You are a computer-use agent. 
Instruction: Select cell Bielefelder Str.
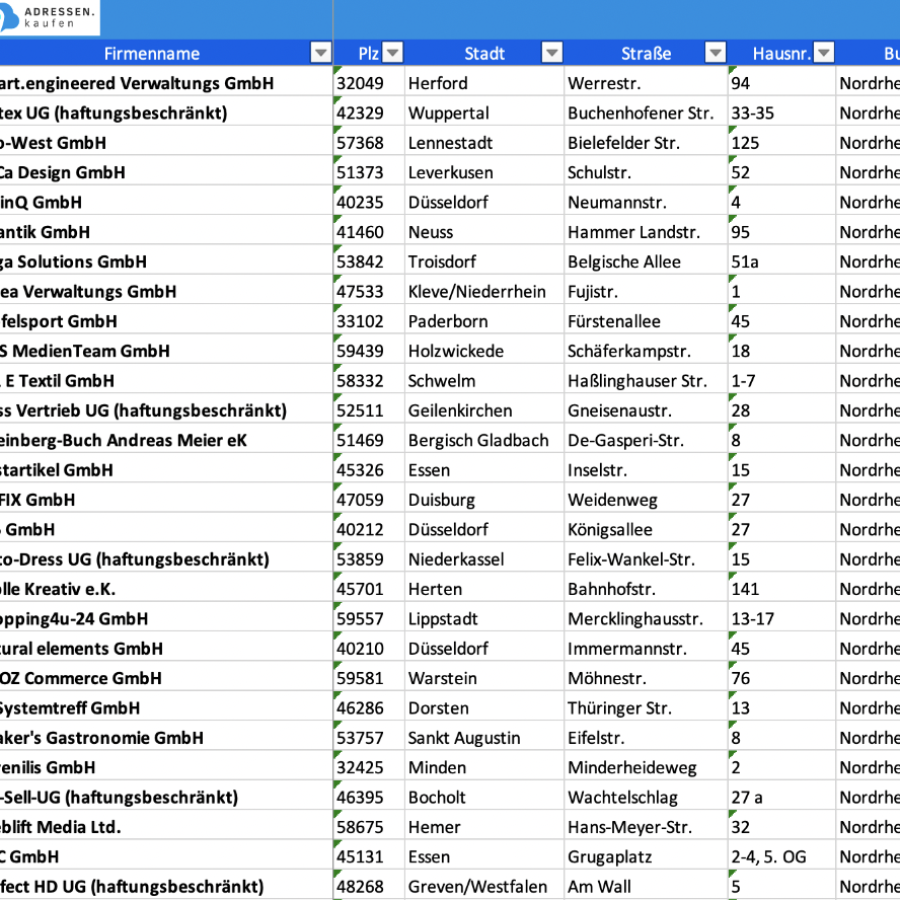646,143
